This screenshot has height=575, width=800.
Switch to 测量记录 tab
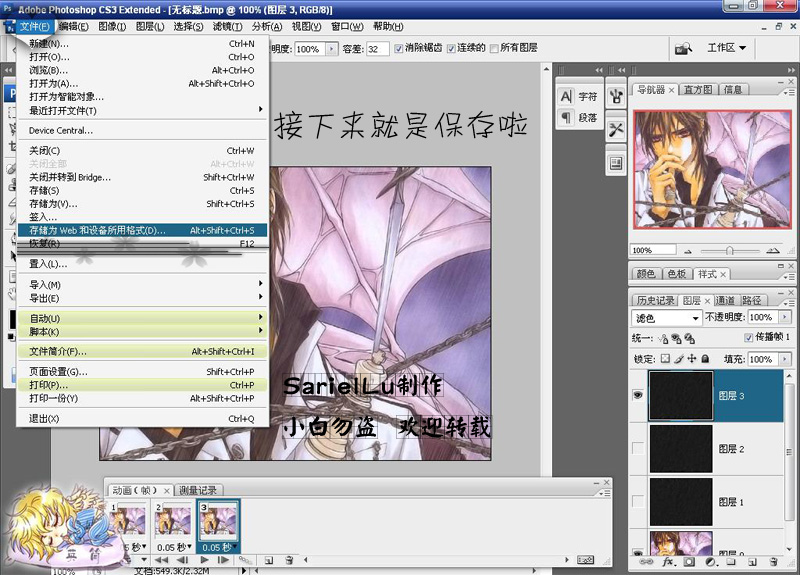point(197,490)
